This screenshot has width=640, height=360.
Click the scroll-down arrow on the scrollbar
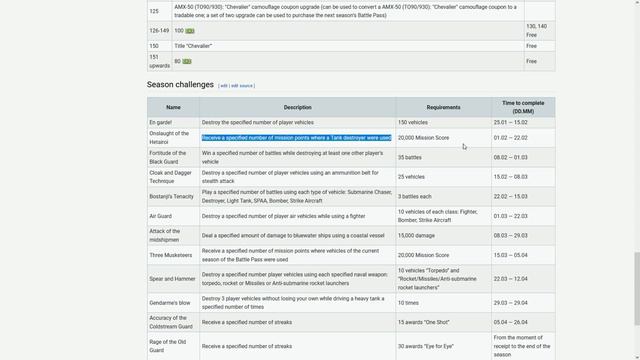coord(637,357)
